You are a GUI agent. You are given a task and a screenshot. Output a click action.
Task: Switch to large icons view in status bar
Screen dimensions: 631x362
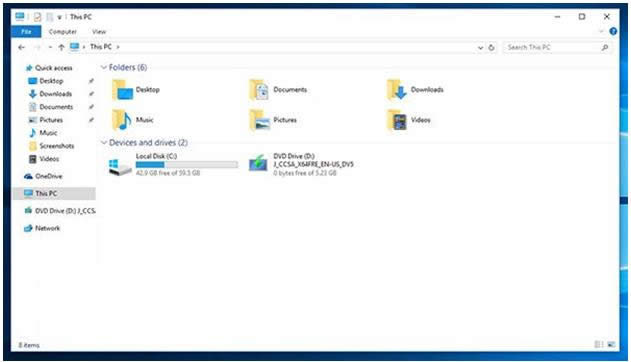pyautogui.click(x=611, y=344)
